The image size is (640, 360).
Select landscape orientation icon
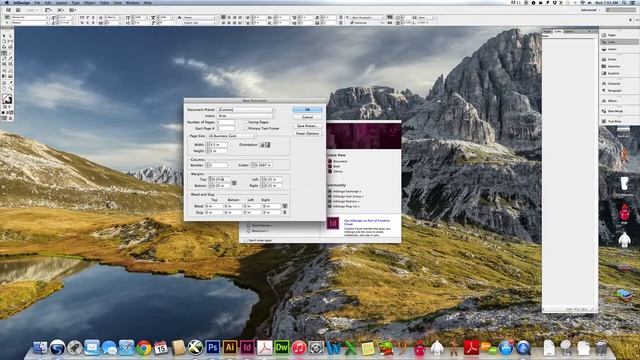[268, 145]
